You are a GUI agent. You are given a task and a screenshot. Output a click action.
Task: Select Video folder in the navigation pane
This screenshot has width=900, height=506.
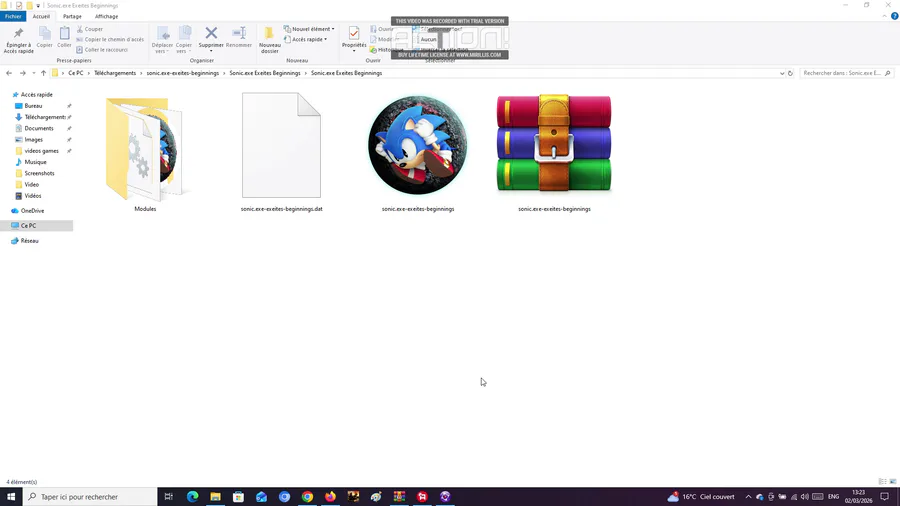[32, 185]
